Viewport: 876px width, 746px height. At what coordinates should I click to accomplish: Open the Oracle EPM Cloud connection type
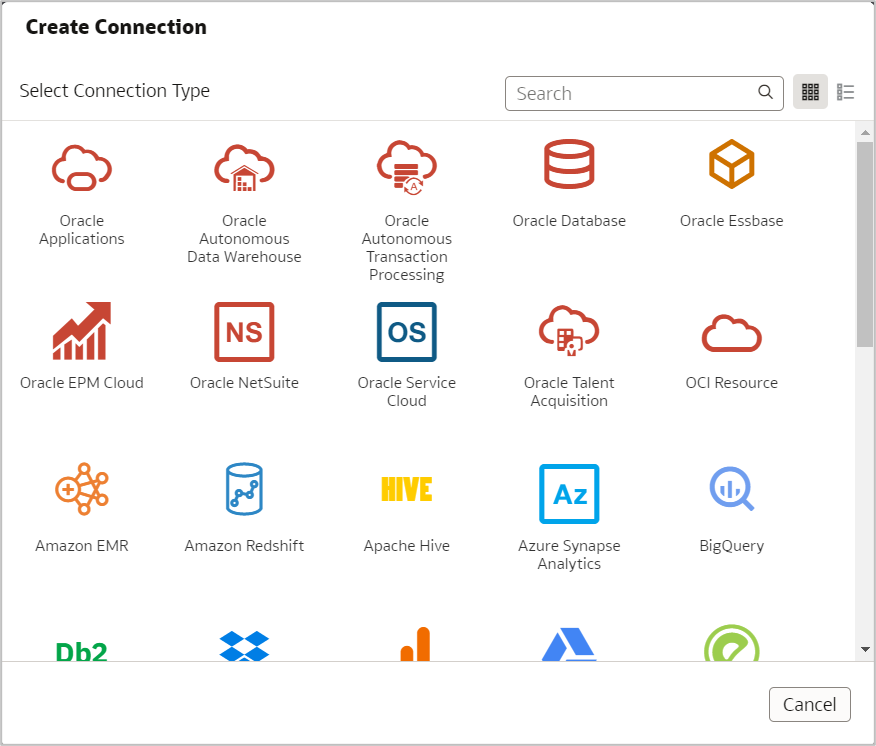tap(82, 331)
